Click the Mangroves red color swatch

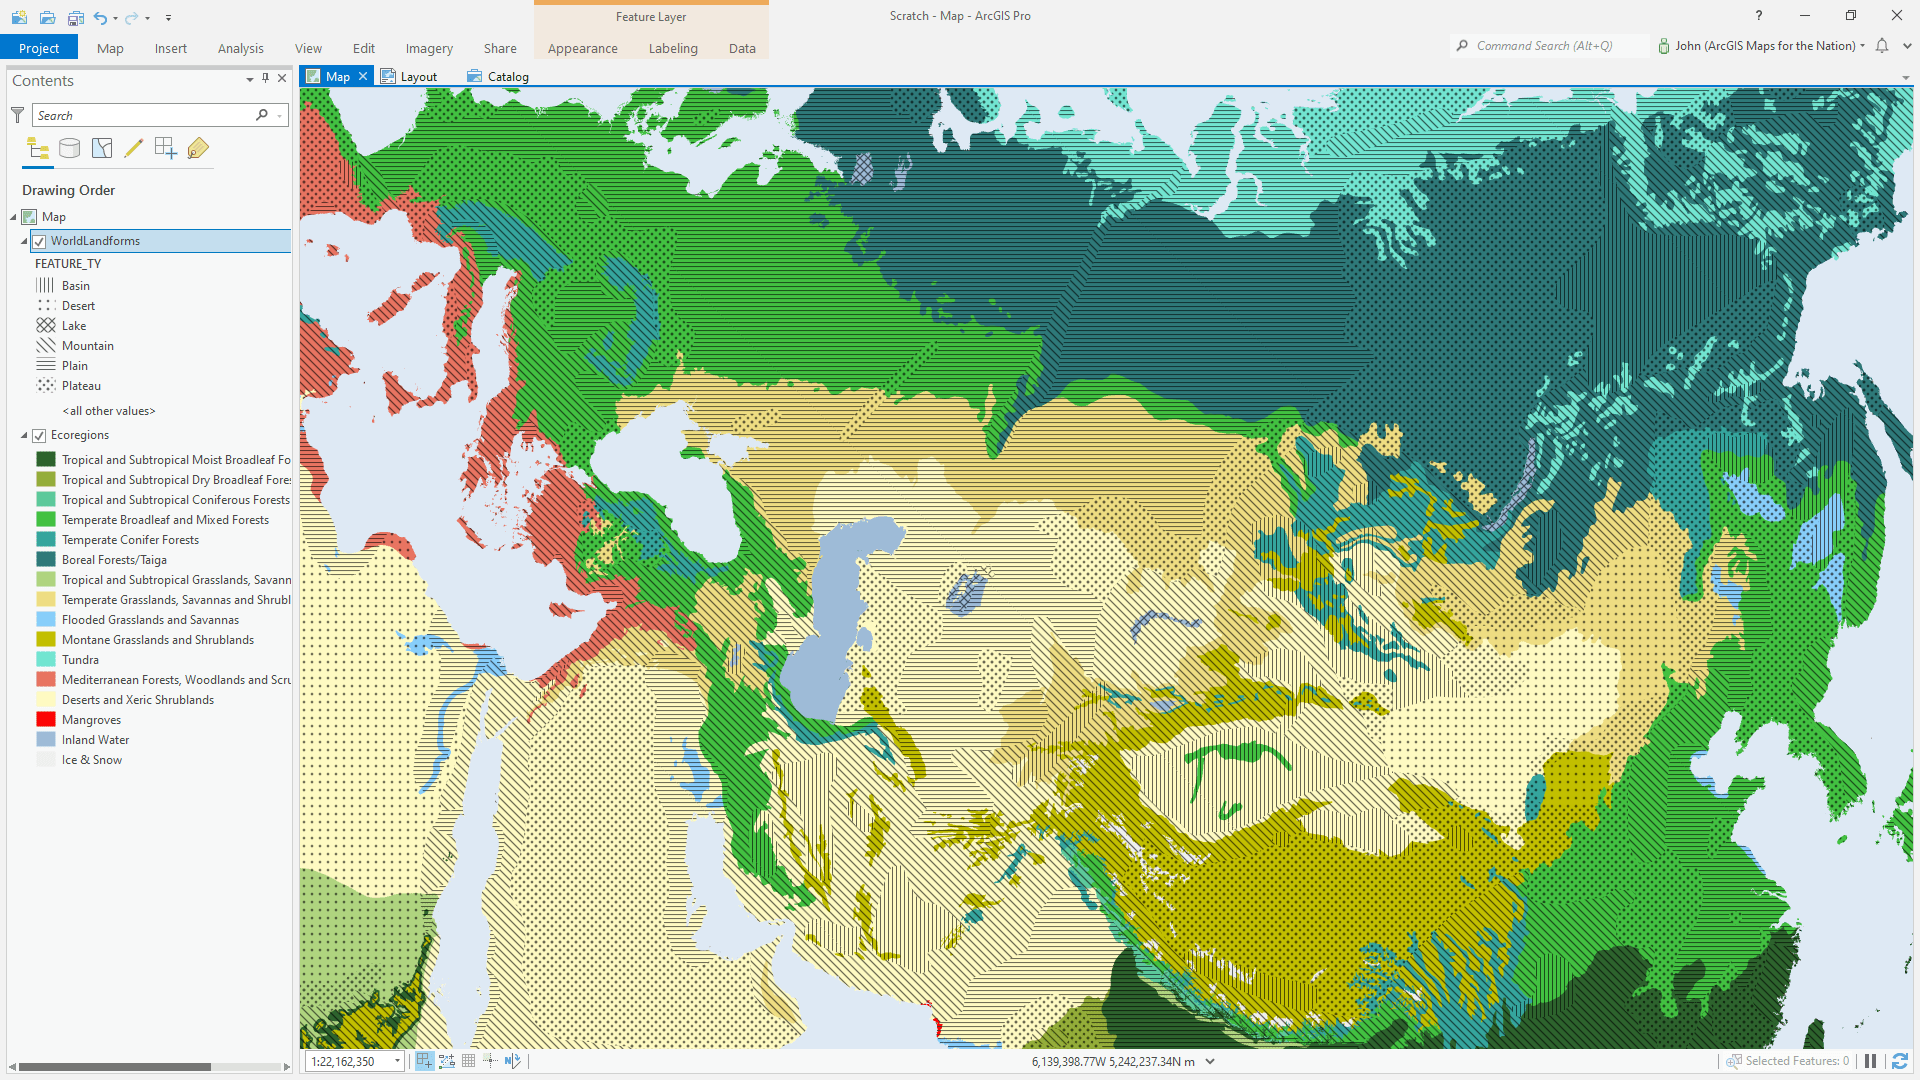[x=46, y=720]
